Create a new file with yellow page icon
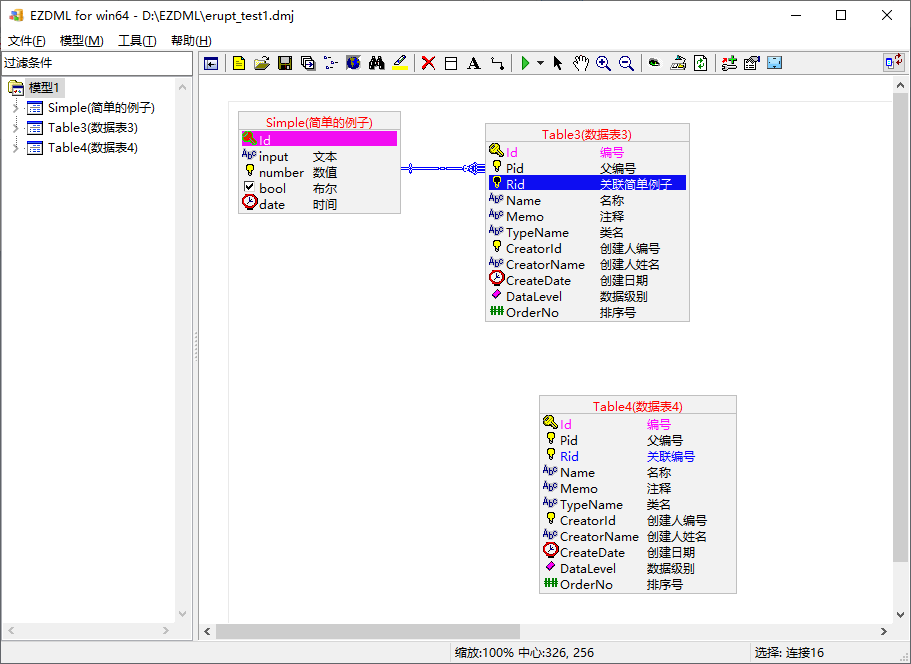The height and width of the screenshot is (664, 911). click(x=239, y=63)
